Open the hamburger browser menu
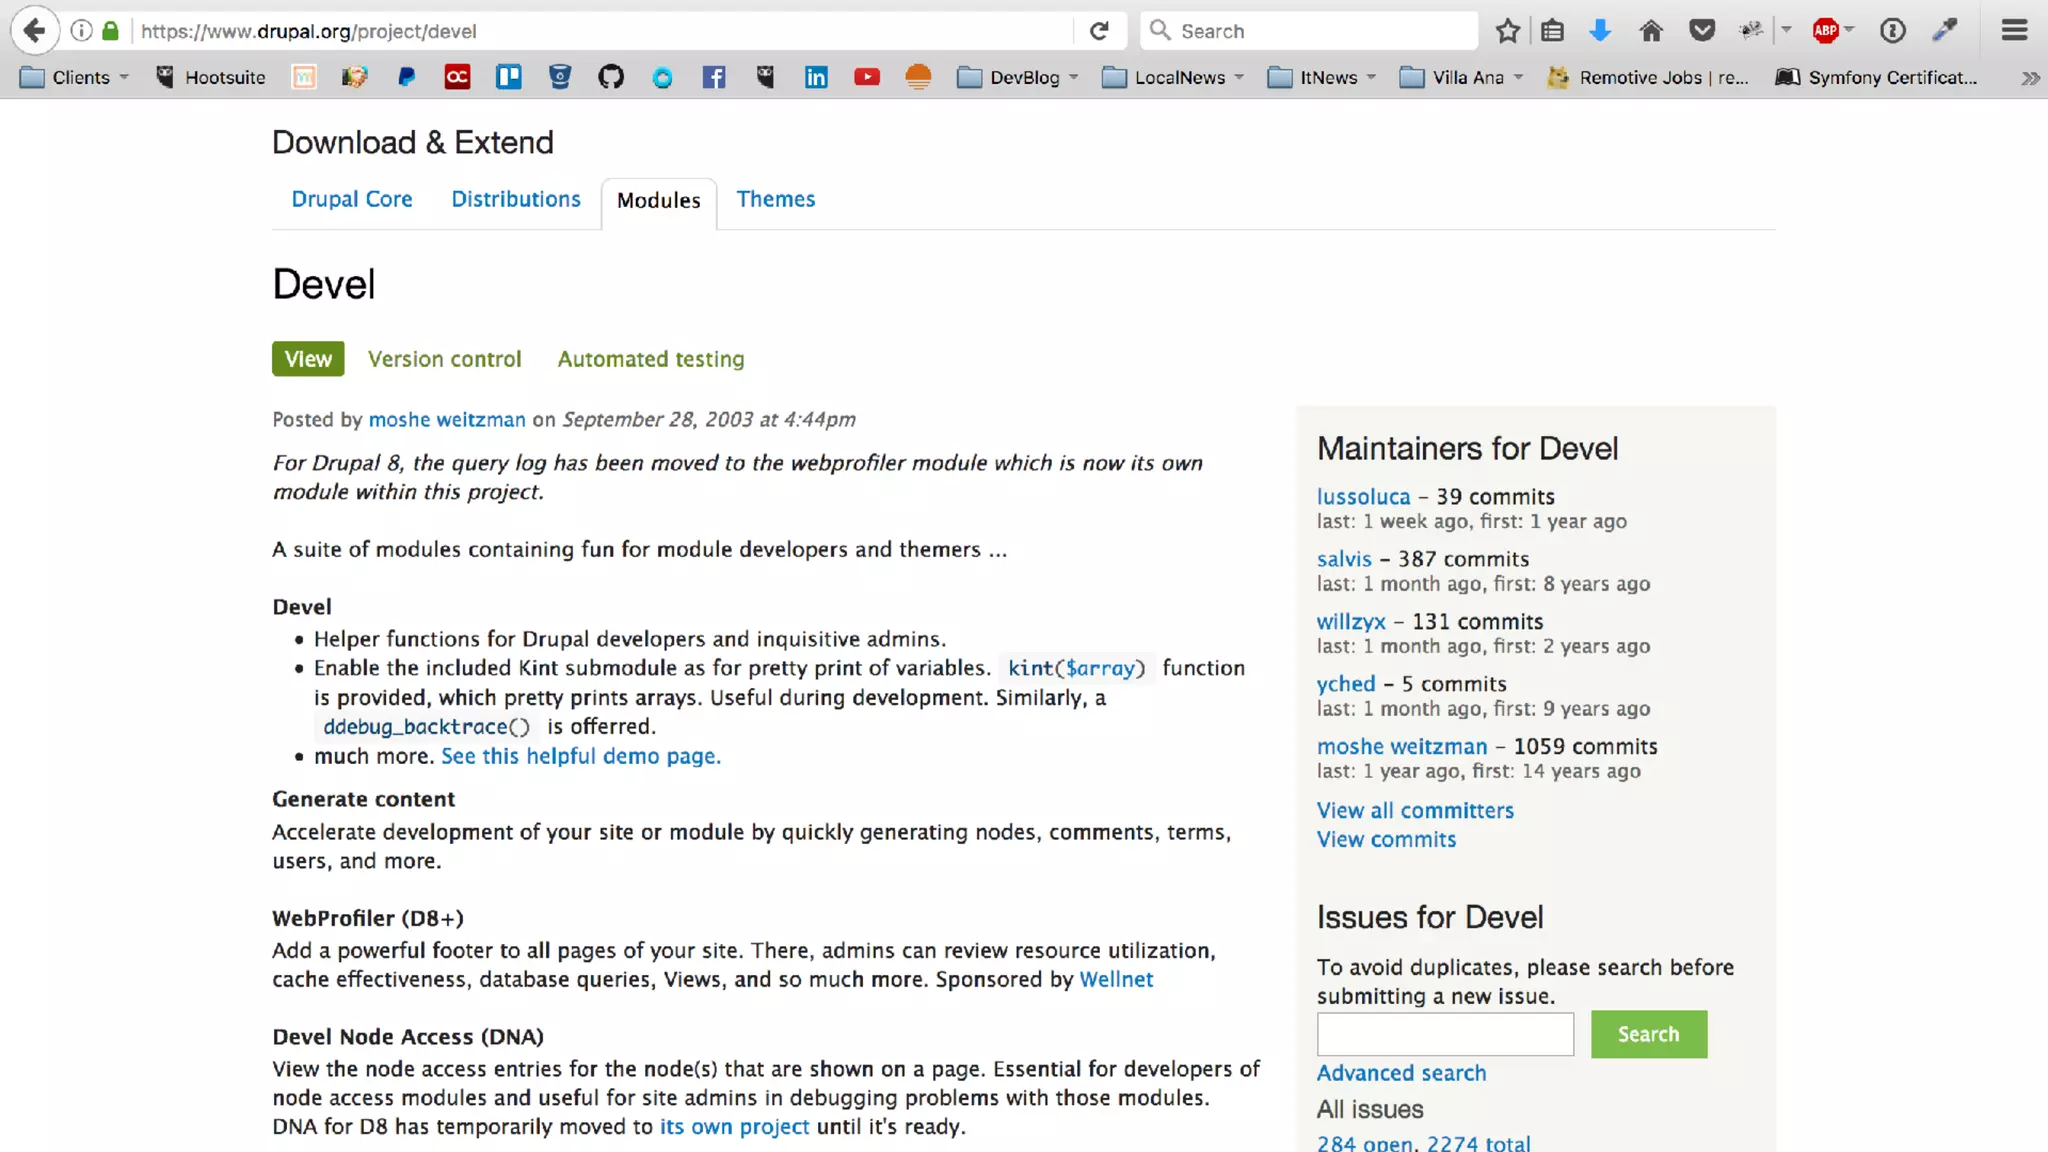 pyautogui.click(x=2014, y=31)
